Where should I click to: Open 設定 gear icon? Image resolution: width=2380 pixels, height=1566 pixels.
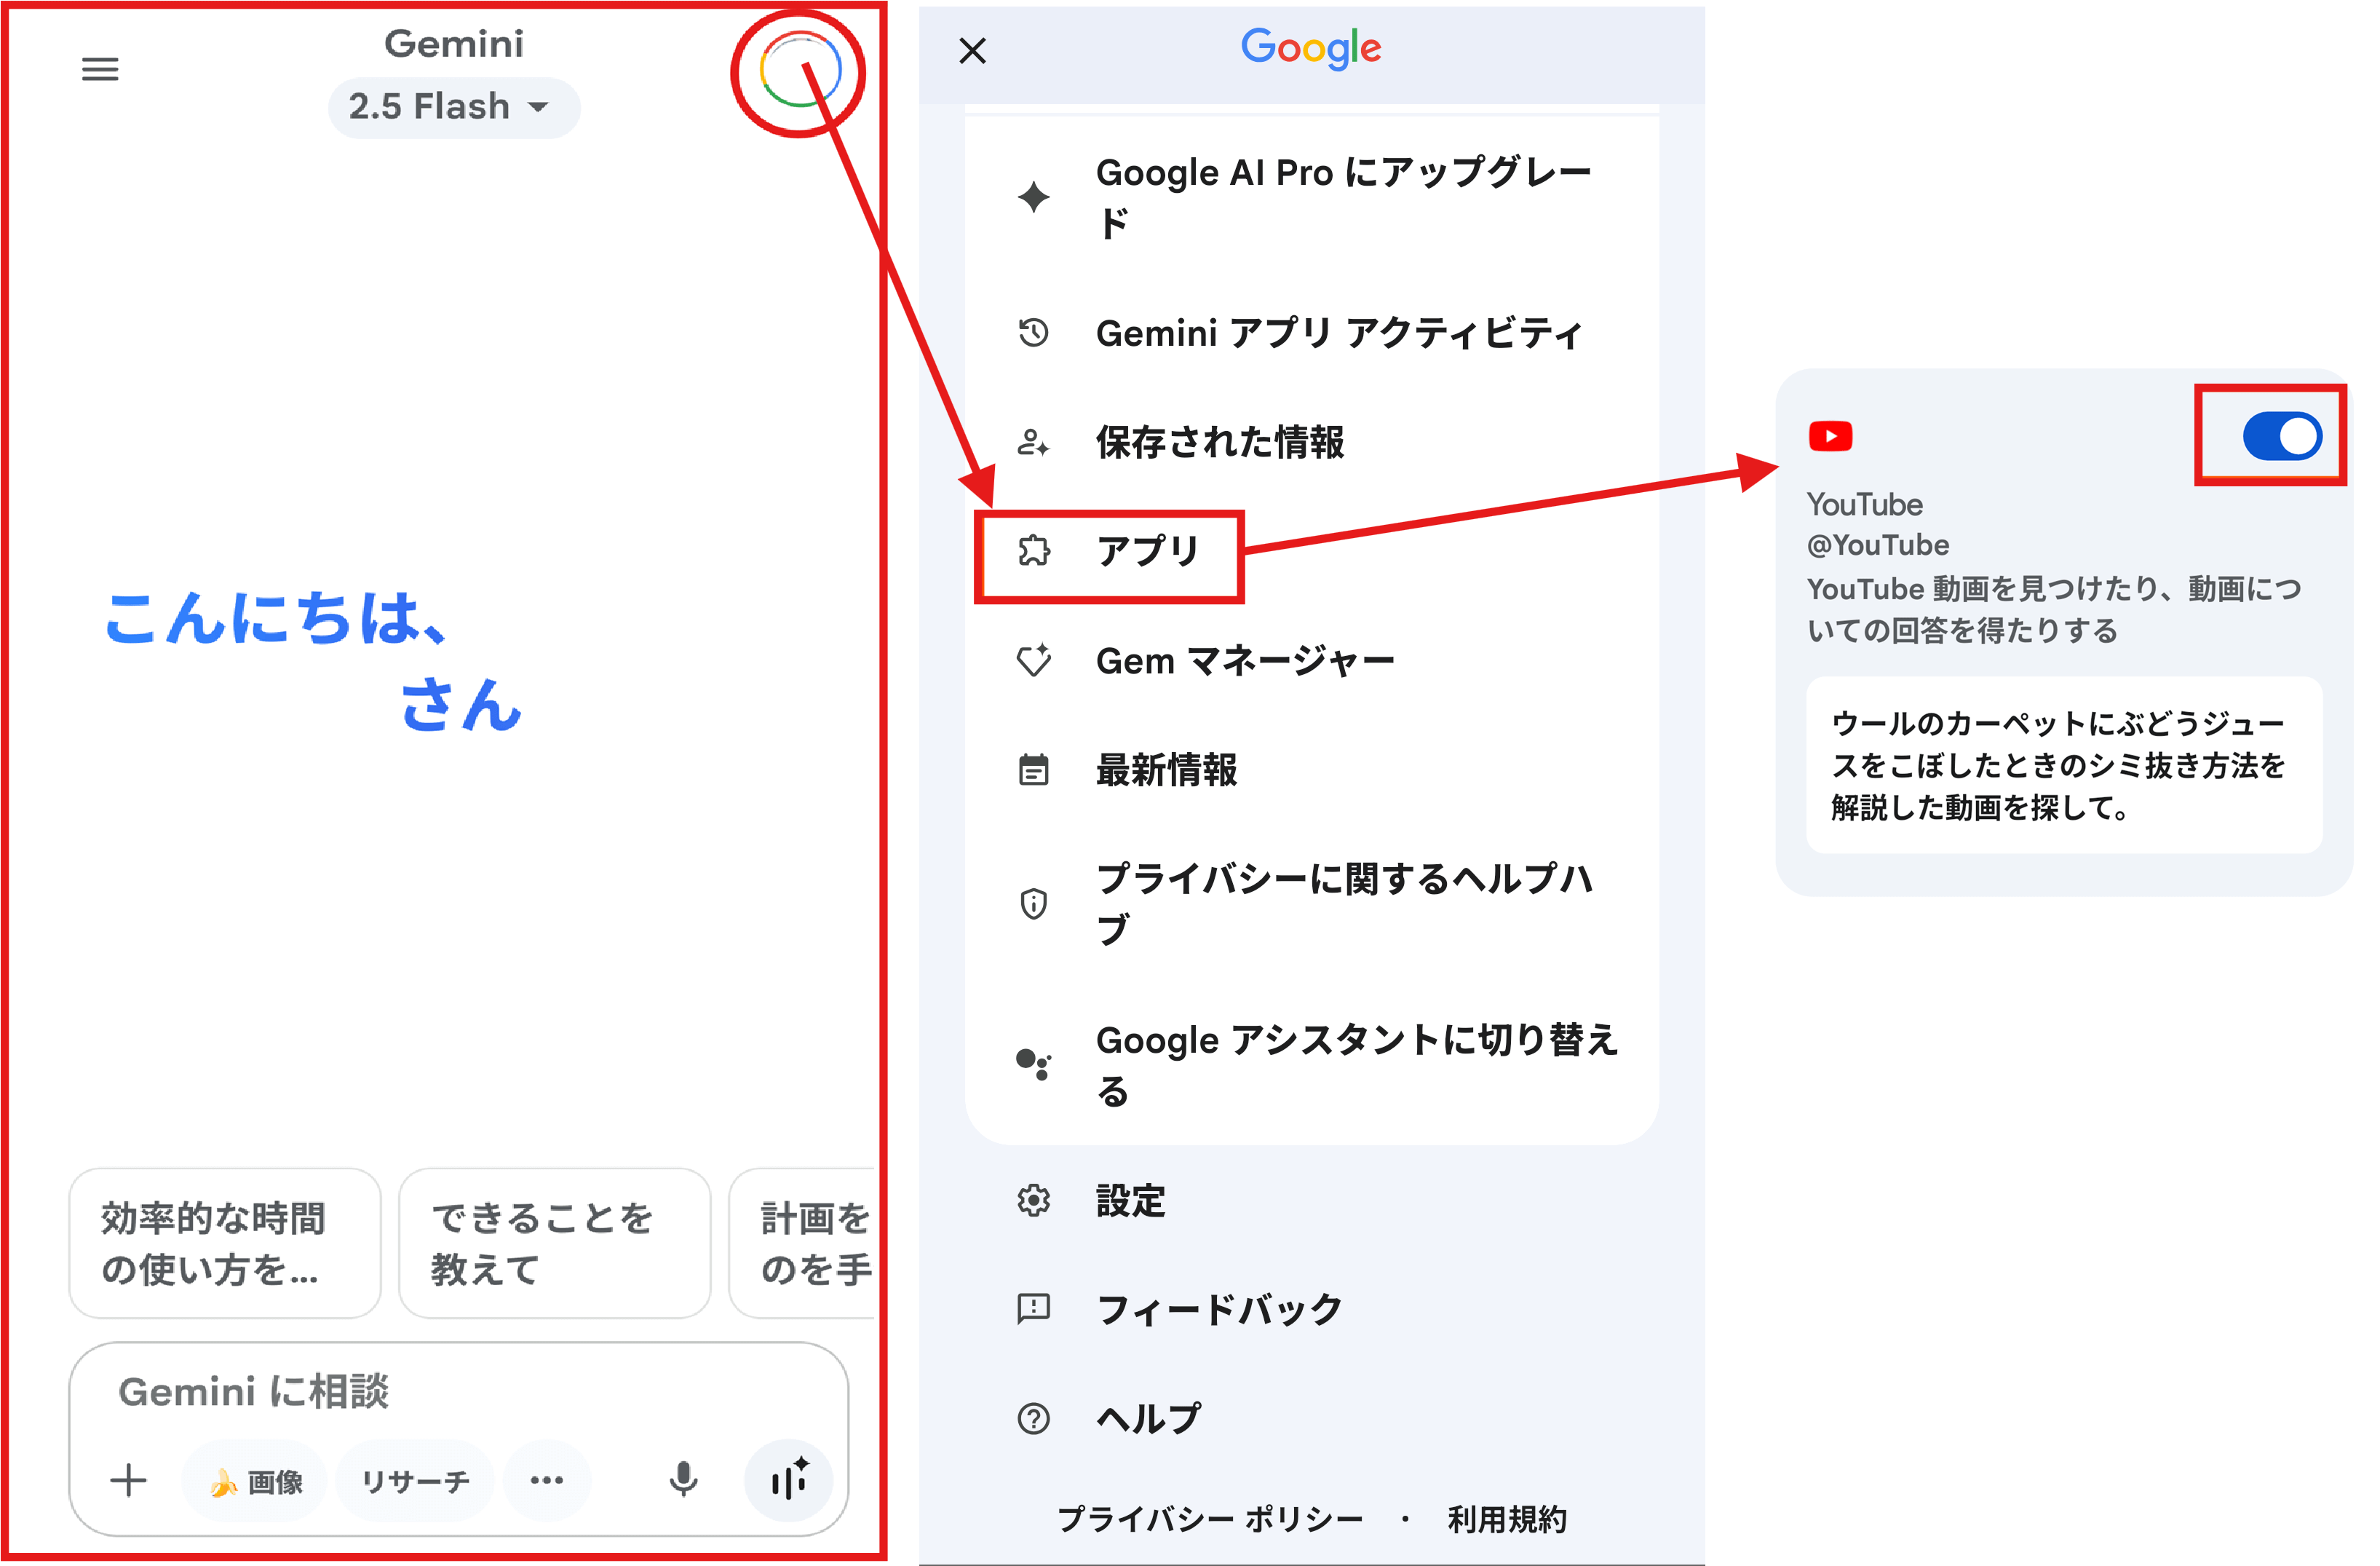[x=1034, y=1200]
